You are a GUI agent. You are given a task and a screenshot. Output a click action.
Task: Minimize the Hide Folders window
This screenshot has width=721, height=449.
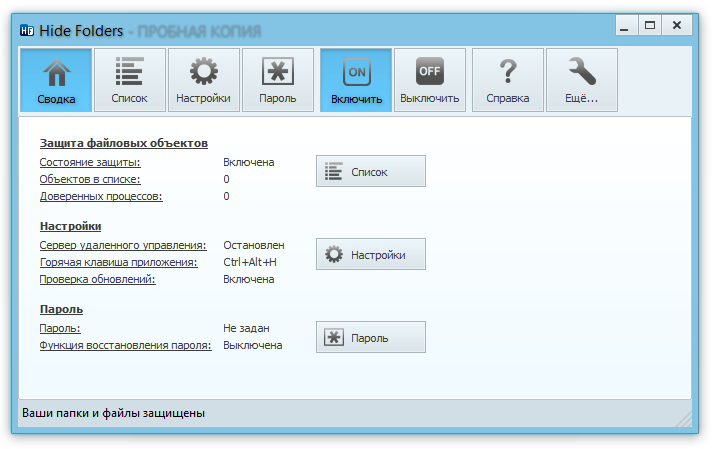coord(626,25)
